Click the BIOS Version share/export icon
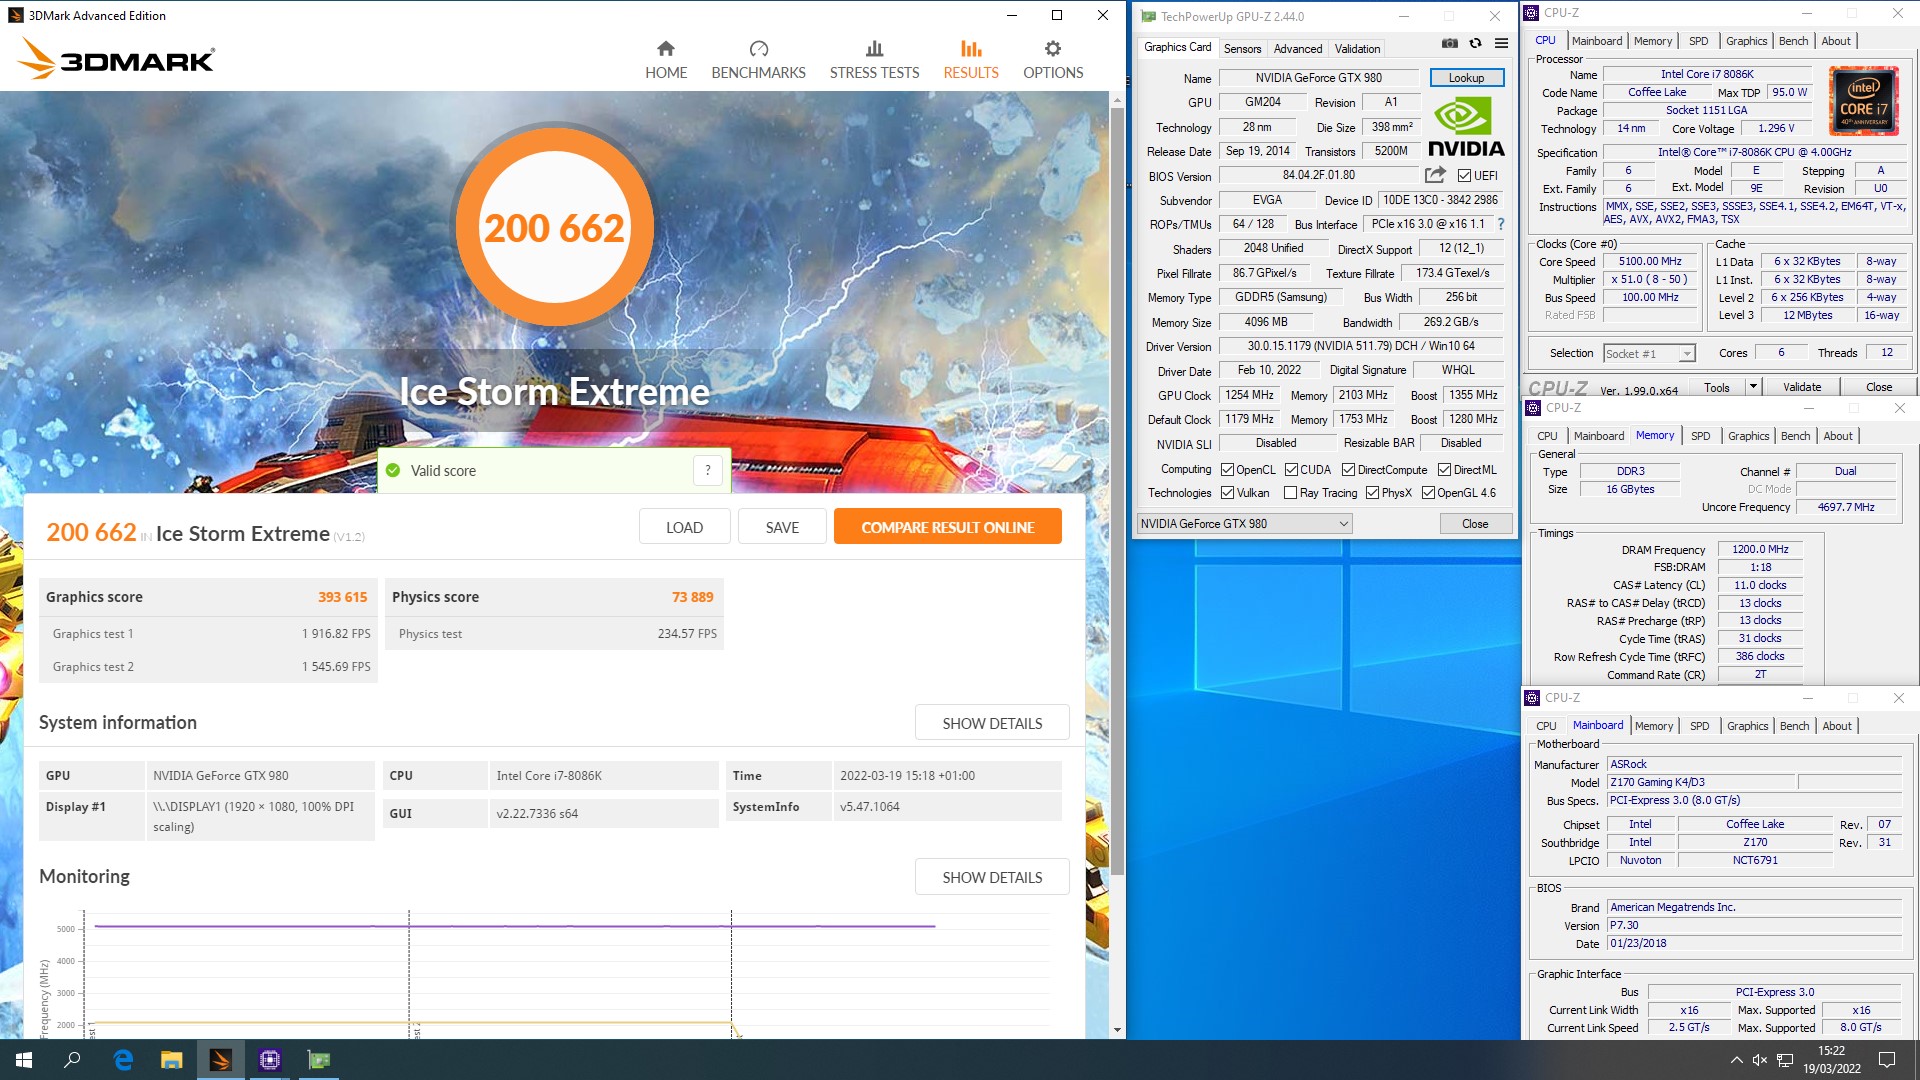The width and height of the screenshot is (1920, 1080). (x=1435, y=175)
